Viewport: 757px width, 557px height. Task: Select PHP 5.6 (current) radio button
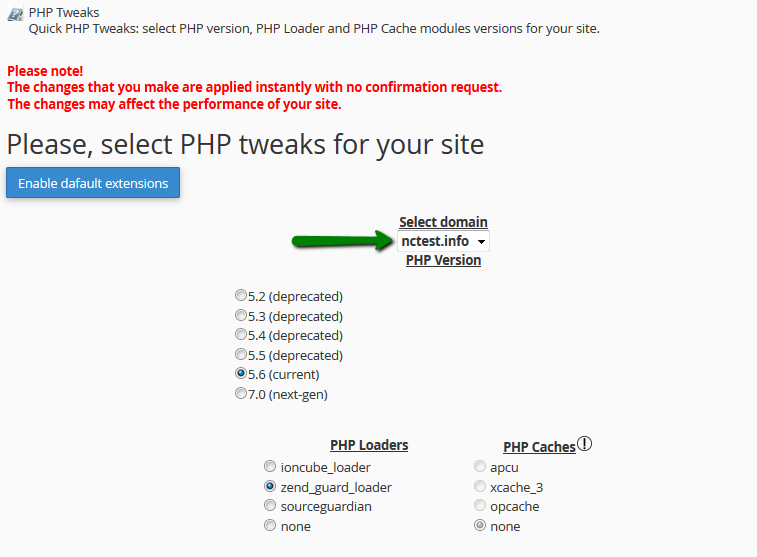click(240, 373)
